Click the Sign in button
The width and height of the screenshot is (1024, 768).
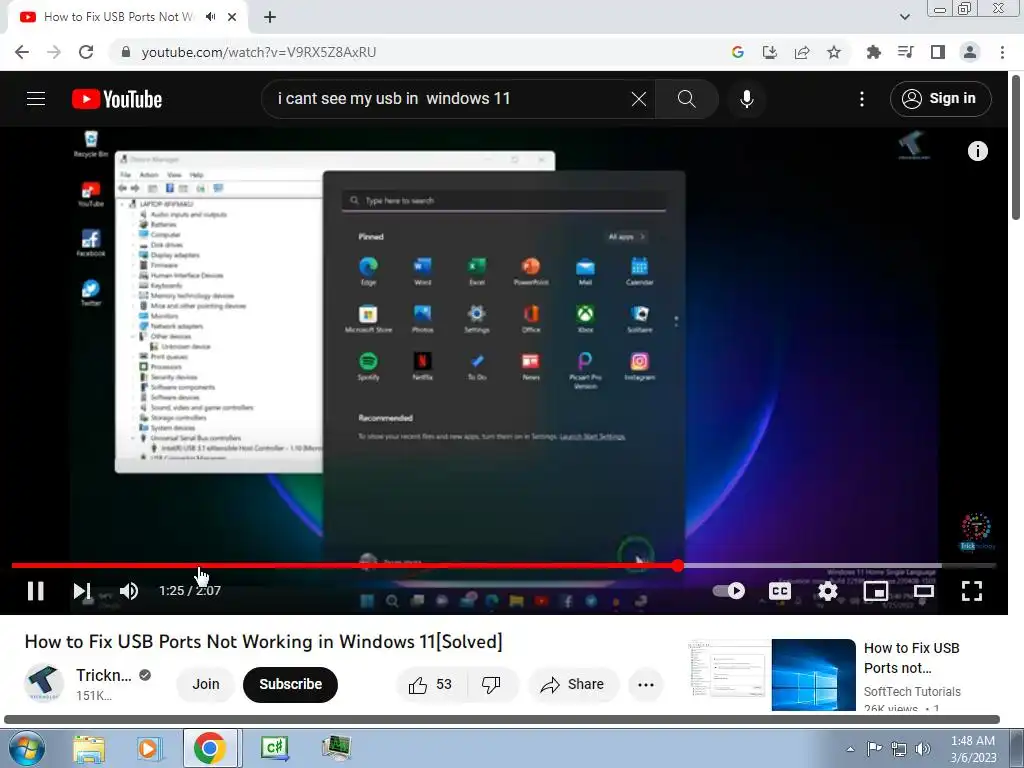(x=940, y=99)
